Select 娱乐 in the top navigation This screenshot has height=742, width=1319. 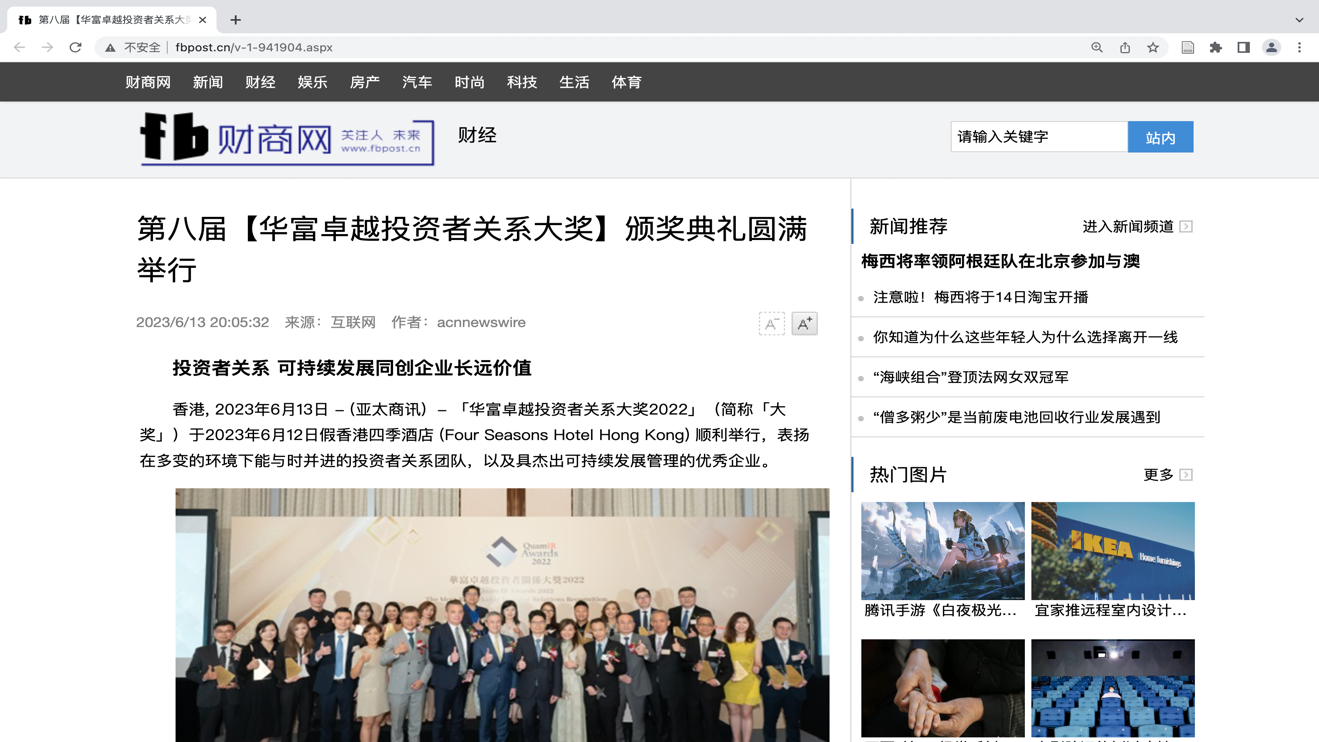point(312,82)
